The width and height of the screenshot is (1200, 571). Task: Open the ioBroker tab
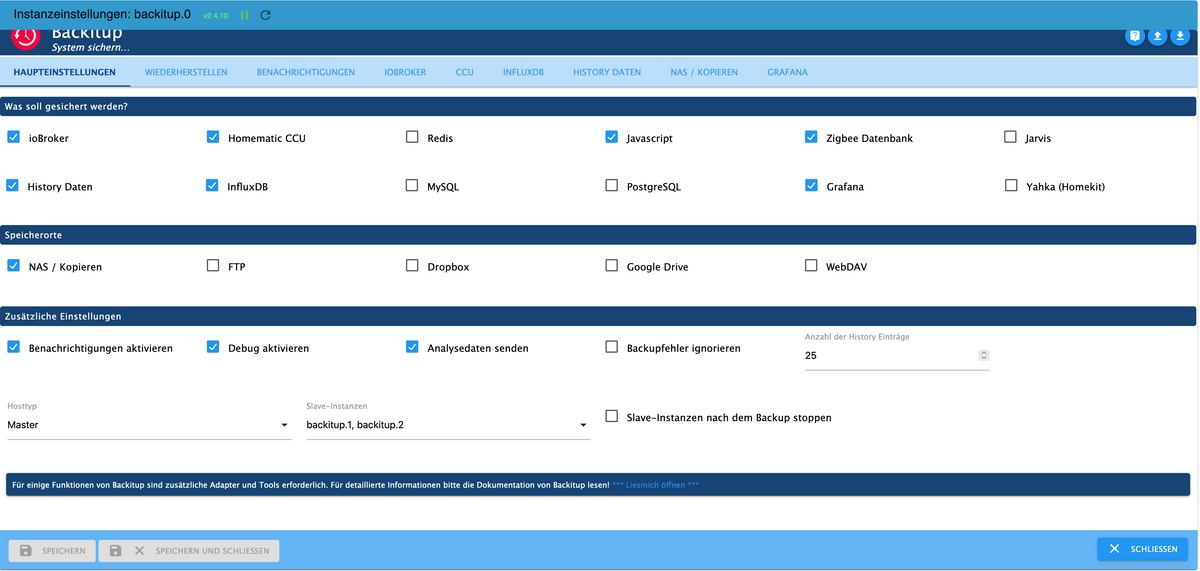(405, 72)
